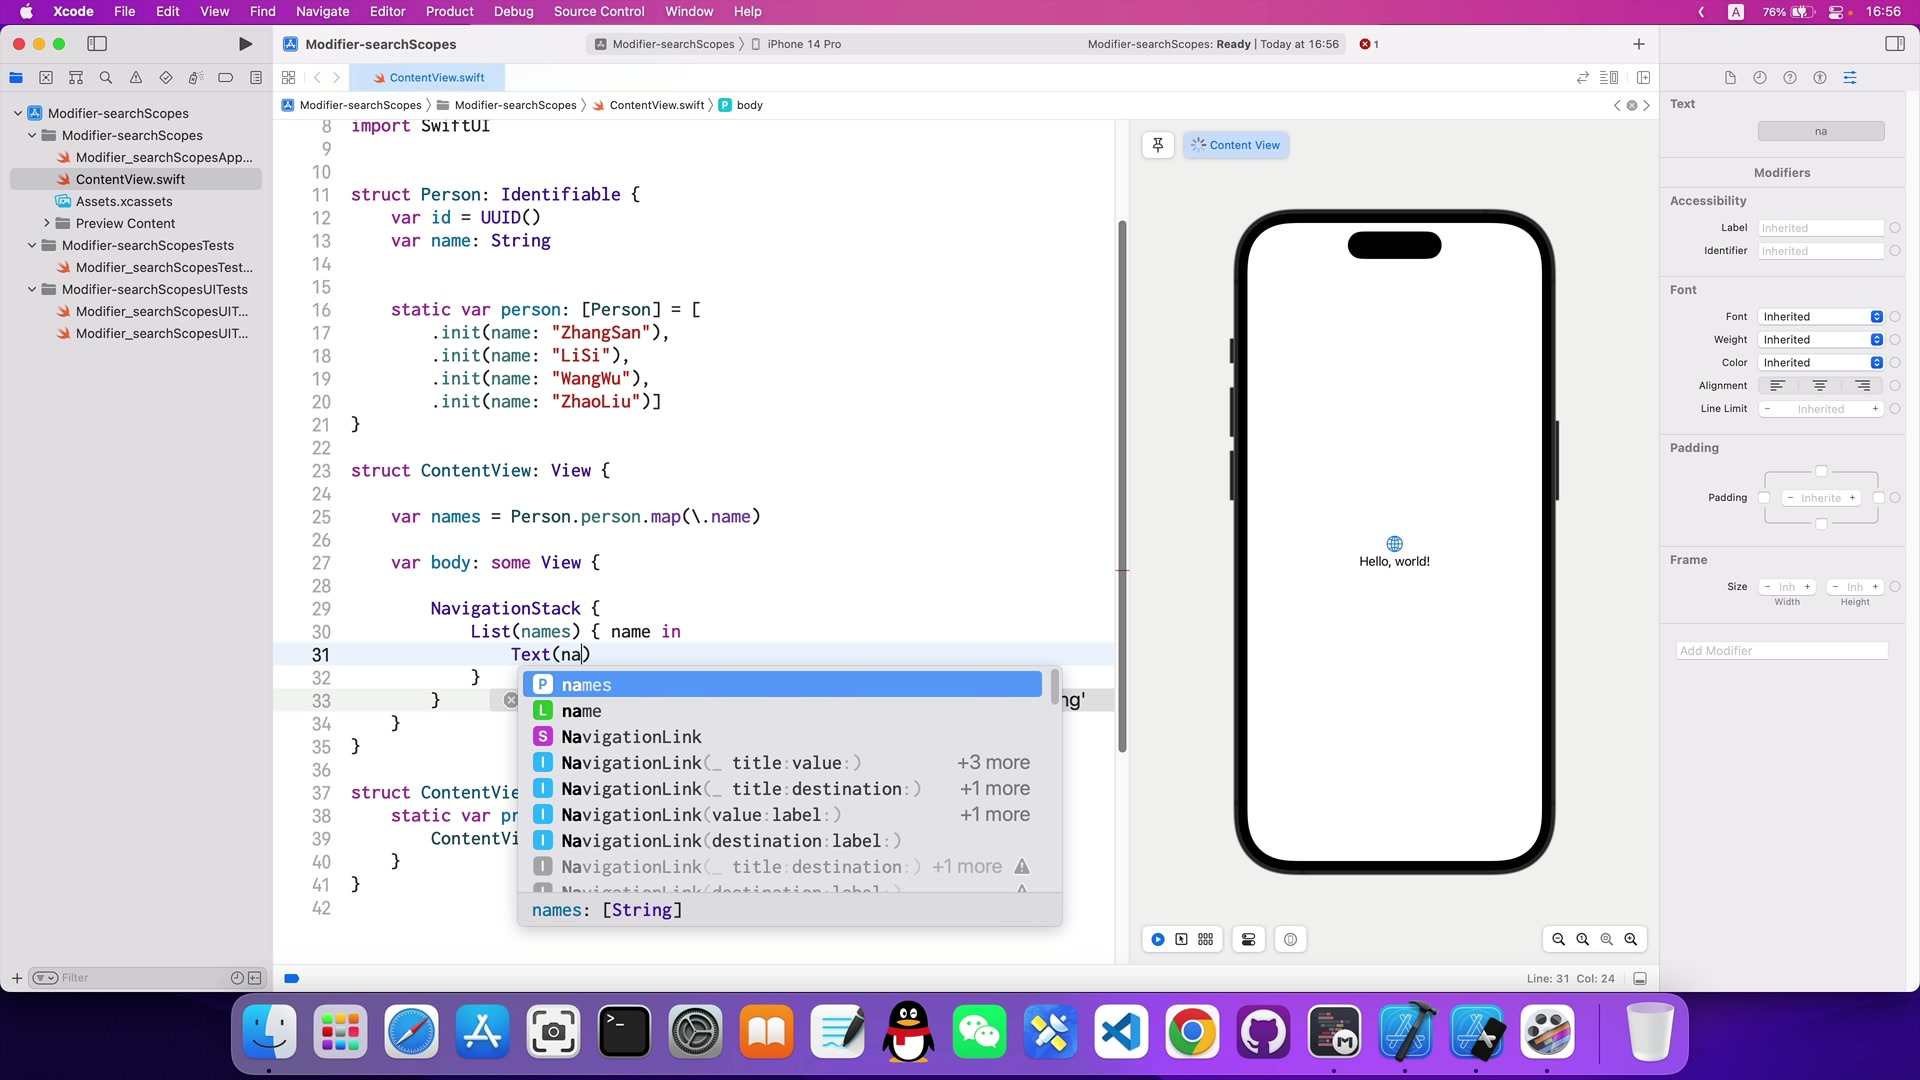This screenshot has height=1080, width=1920.
Task: Open the Editor menu
Action: pyautogui.click(x=387, y=12)
